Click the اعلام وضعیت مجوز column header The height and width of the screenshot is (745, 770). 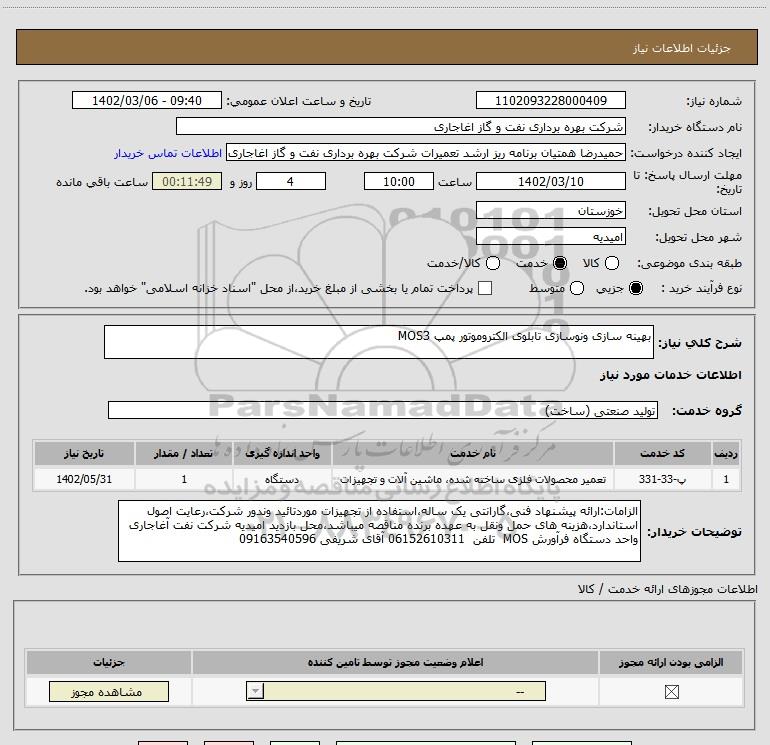(395, 662)
